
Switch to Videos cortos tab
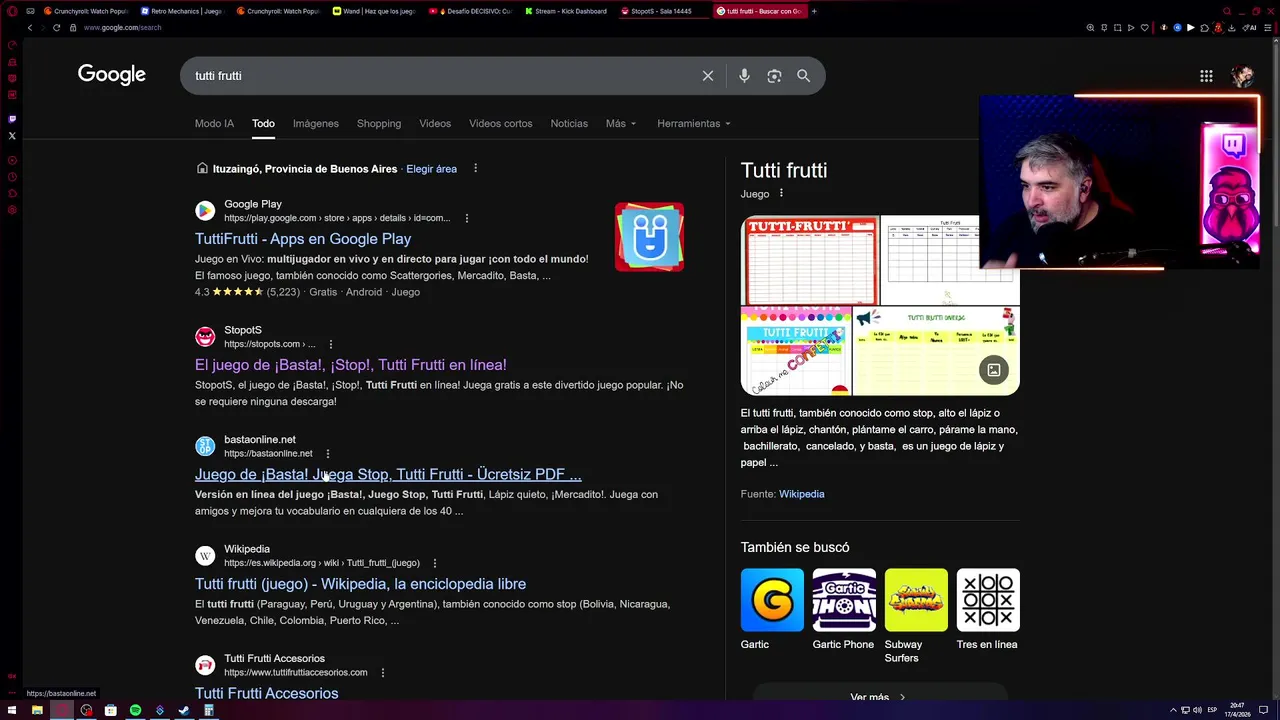point(501,123)
